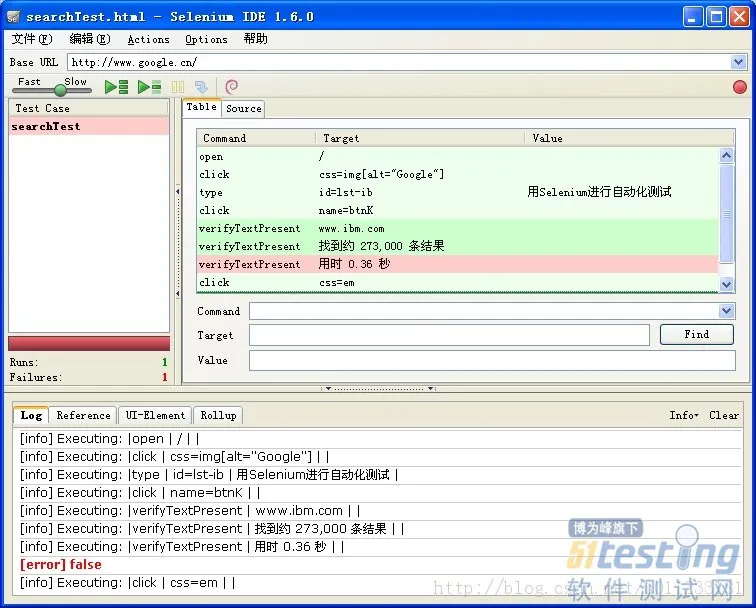Select the click css=img[alt="Google"] row
Image resolution: width=756 pixels, height=608 pixels.
pyautogui.click(x=458, y=174)
